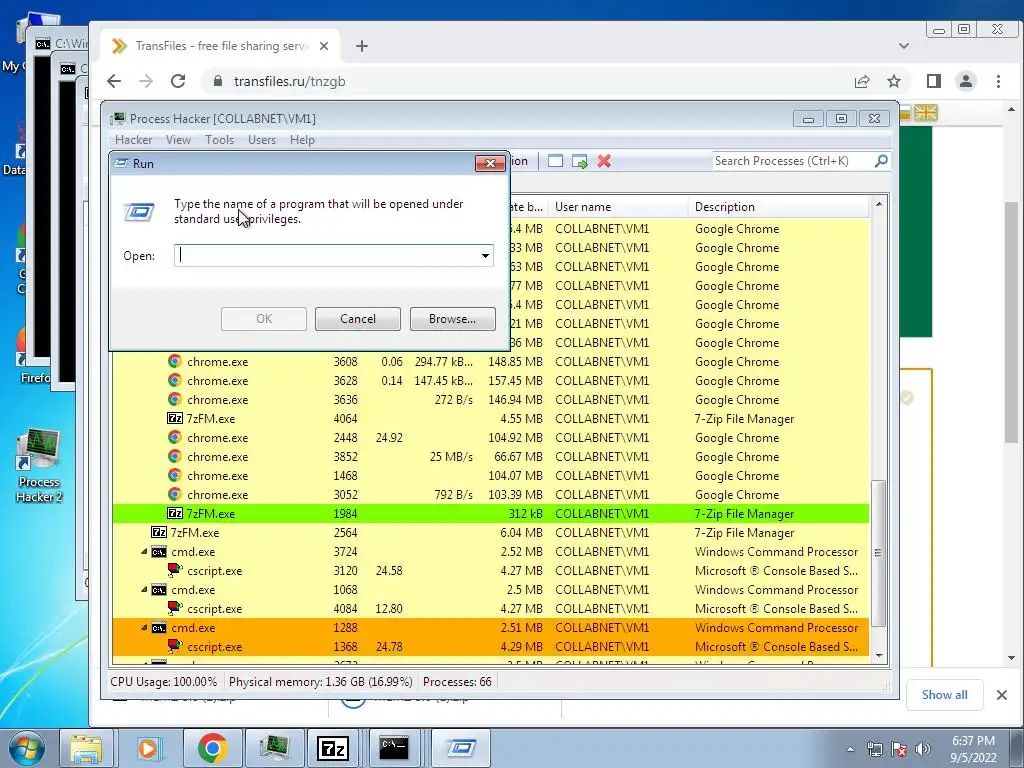
Task: Click the search magnifier icon in Process Hacker
Action: (x=881, y=161)
